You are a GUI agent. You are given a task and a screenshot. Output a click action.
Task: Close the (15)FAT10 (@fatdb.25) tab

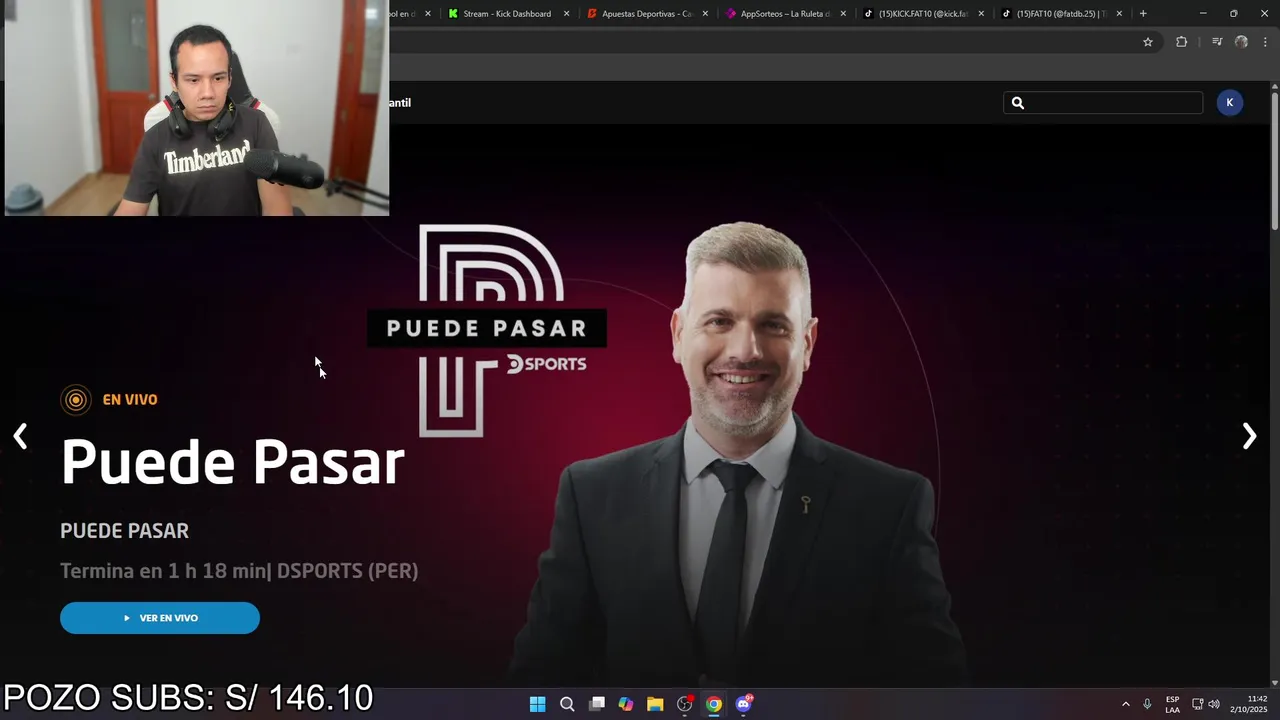(x=1119, y=14)
